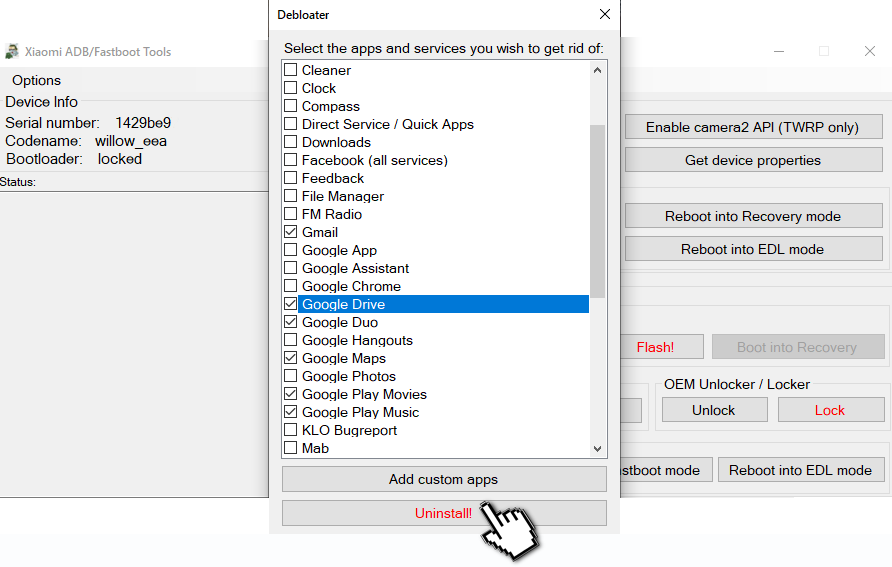The image size is (892, 567).
Task: Click the app list scroll-up arrow
Action: 597,71
